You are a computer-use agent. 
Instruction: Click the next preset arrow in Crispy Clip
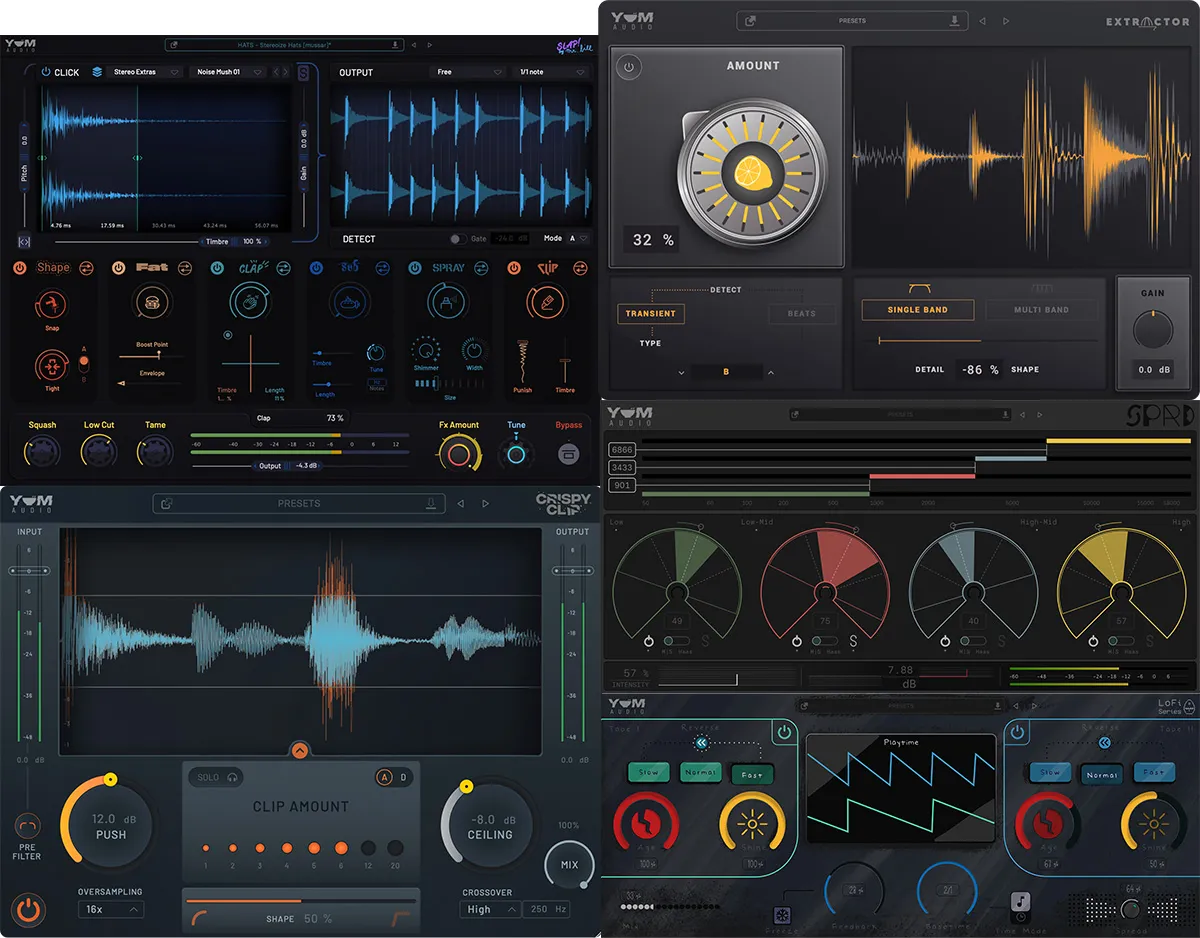click(x=486, y=503)
